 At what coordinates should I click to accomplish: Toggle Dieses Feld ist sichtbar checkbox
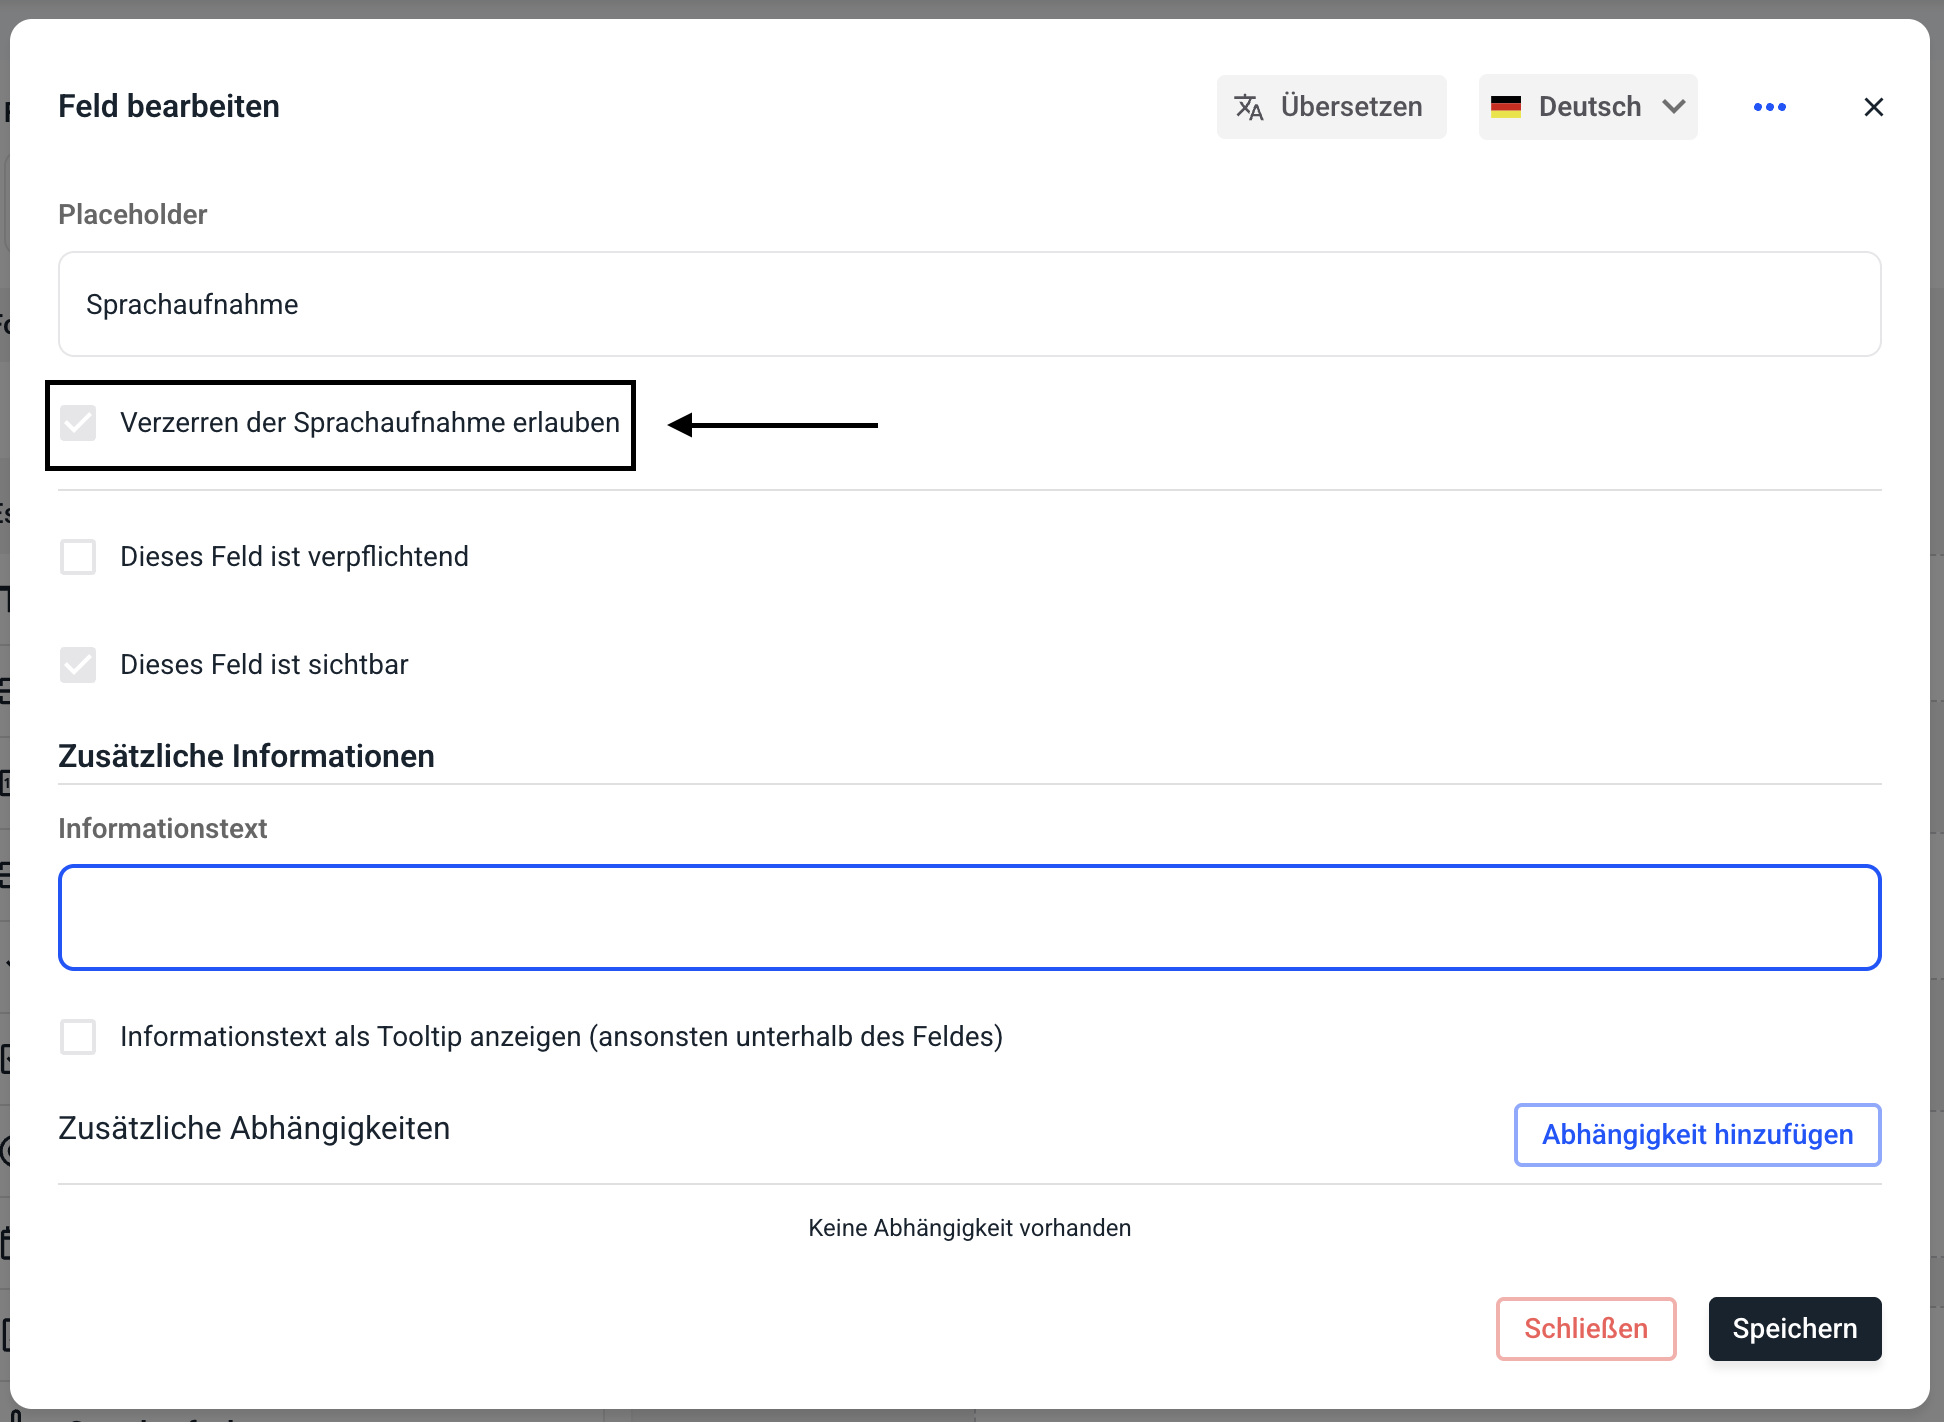tap(78, 665)
